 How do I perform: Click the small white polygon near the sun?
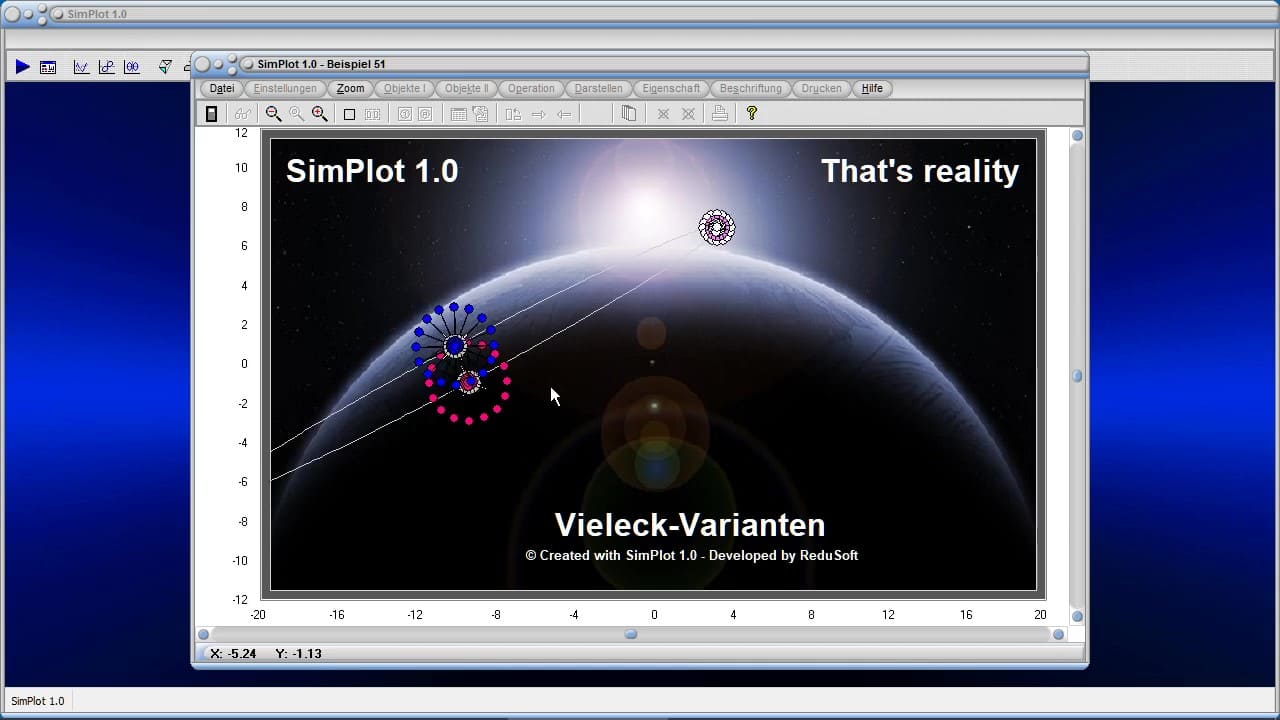coord(716,228)
